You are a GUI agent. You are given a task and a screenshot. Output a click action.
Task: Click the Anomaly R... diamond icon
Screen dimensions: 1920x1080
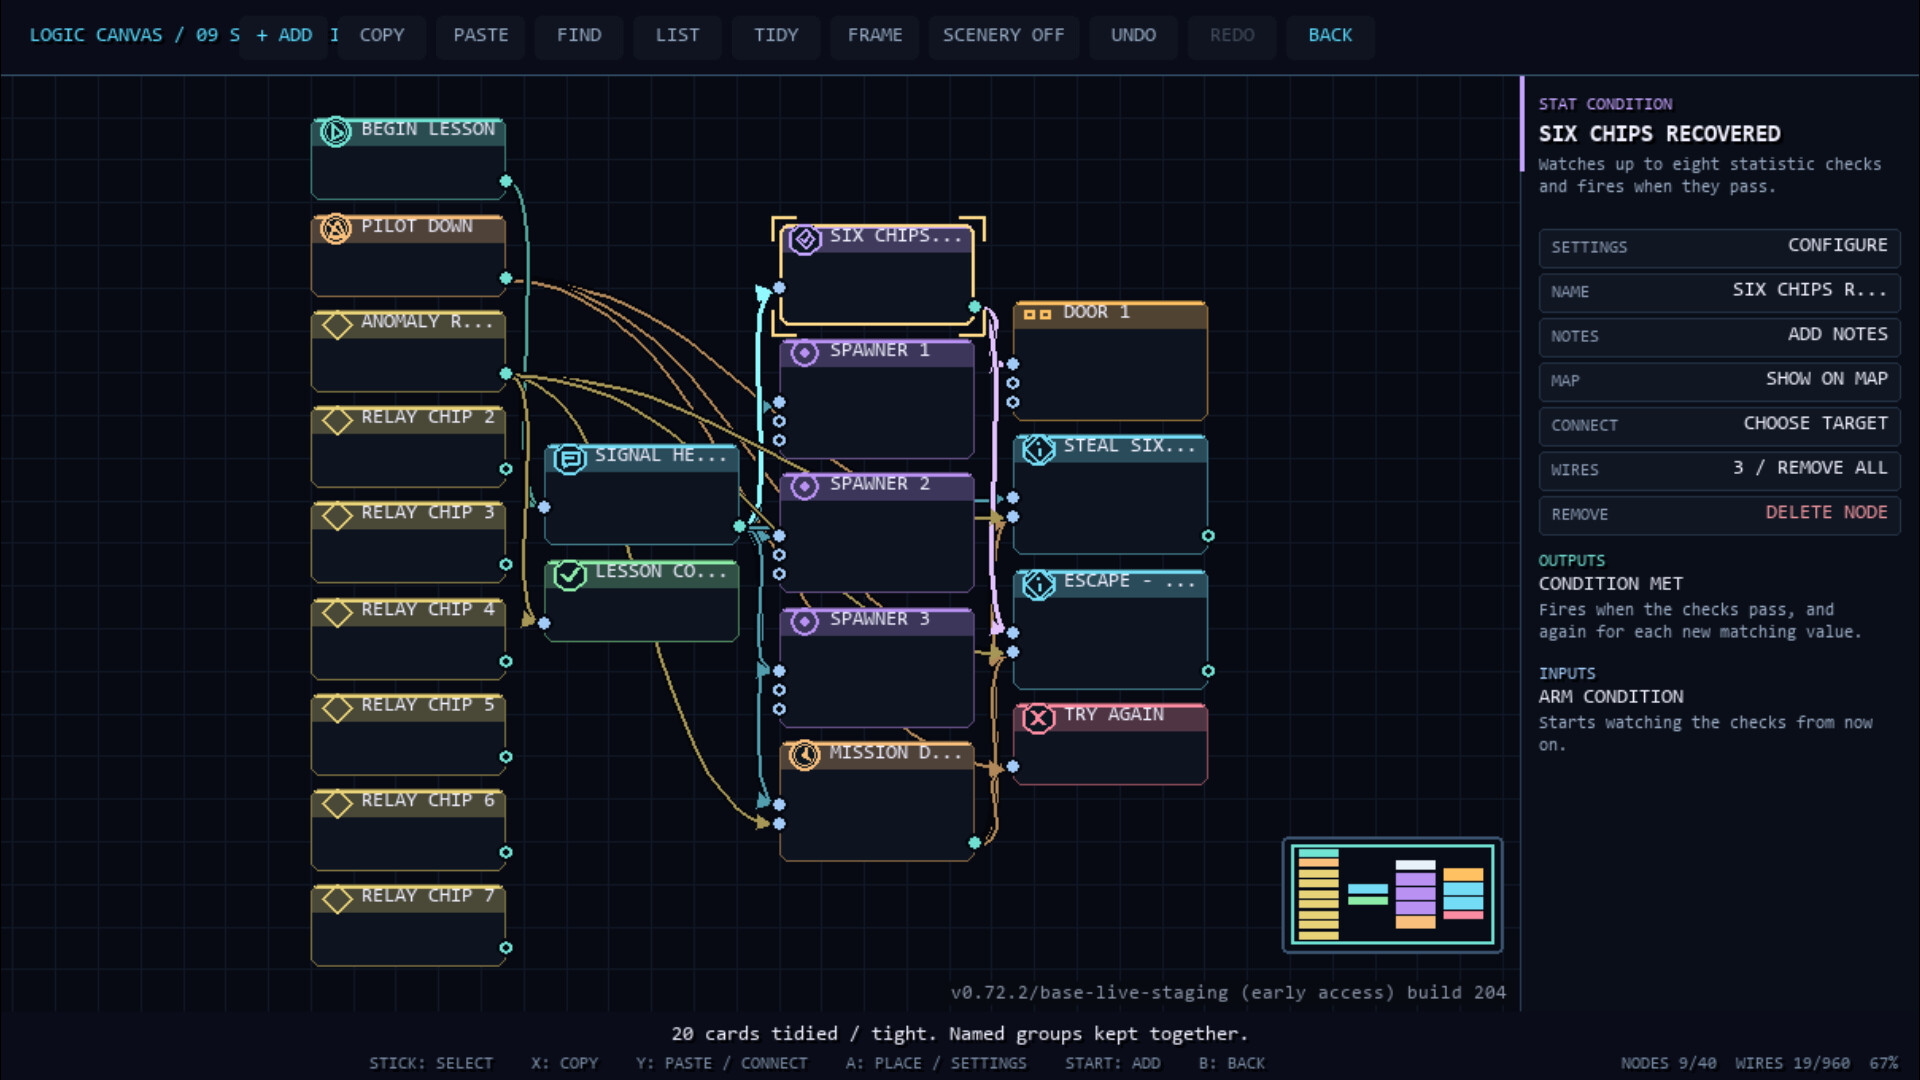(337, 325)
